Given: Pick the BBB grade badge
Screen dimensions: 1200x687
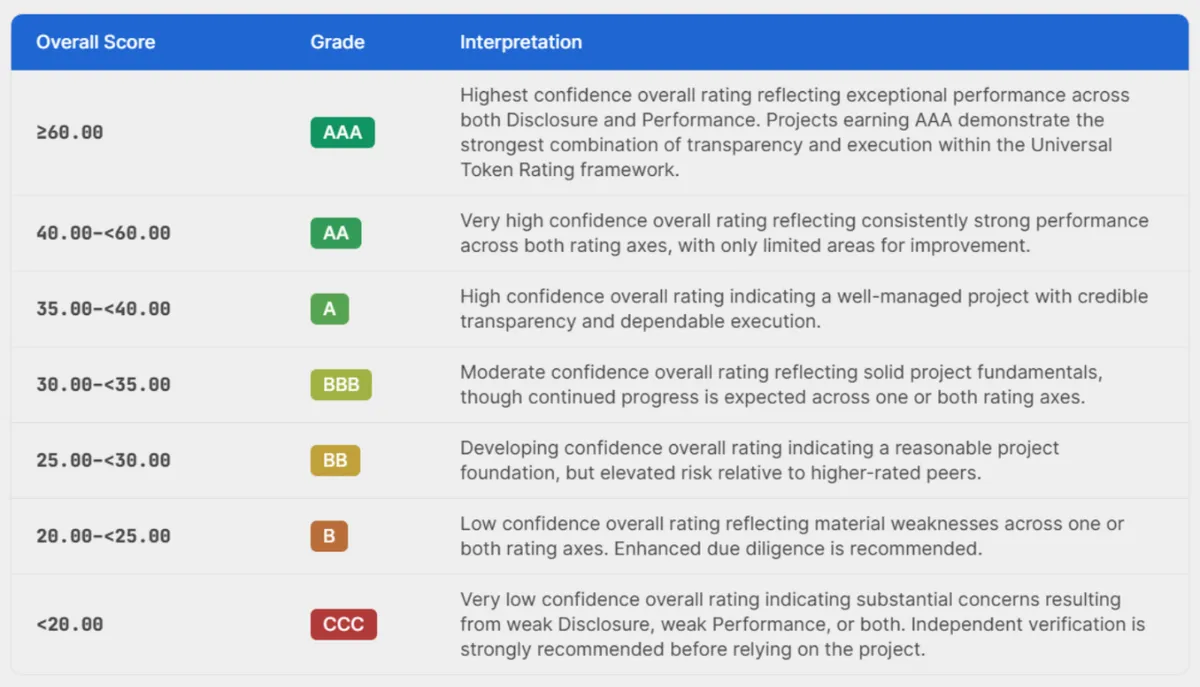Looking at the screenshot, I should click(341, 384).
